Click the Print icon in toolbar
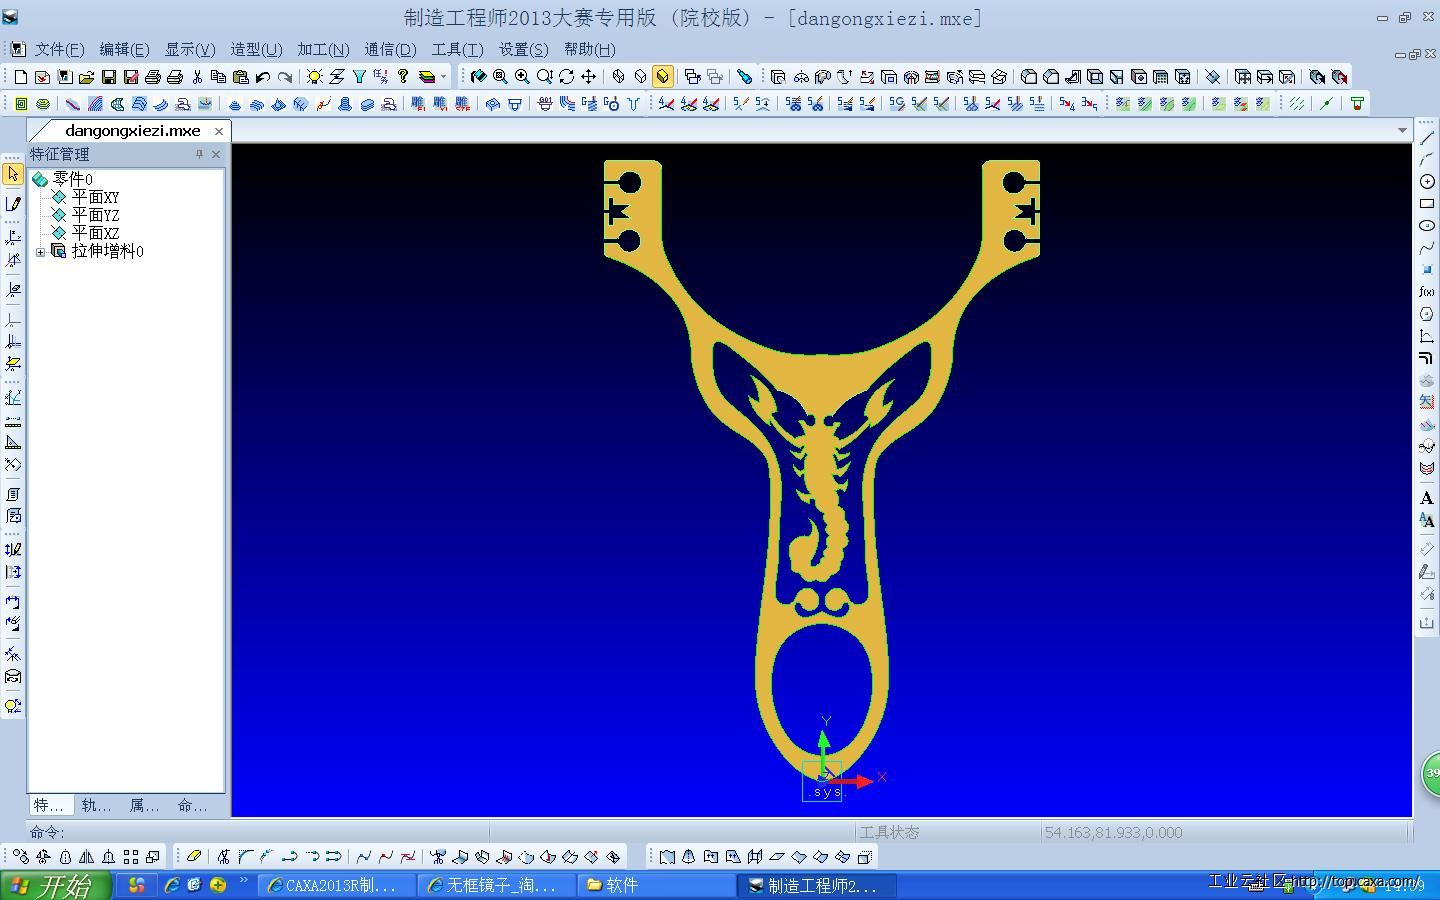Image resolution: width=1440 pixels, height=900 pixels. 153,77
